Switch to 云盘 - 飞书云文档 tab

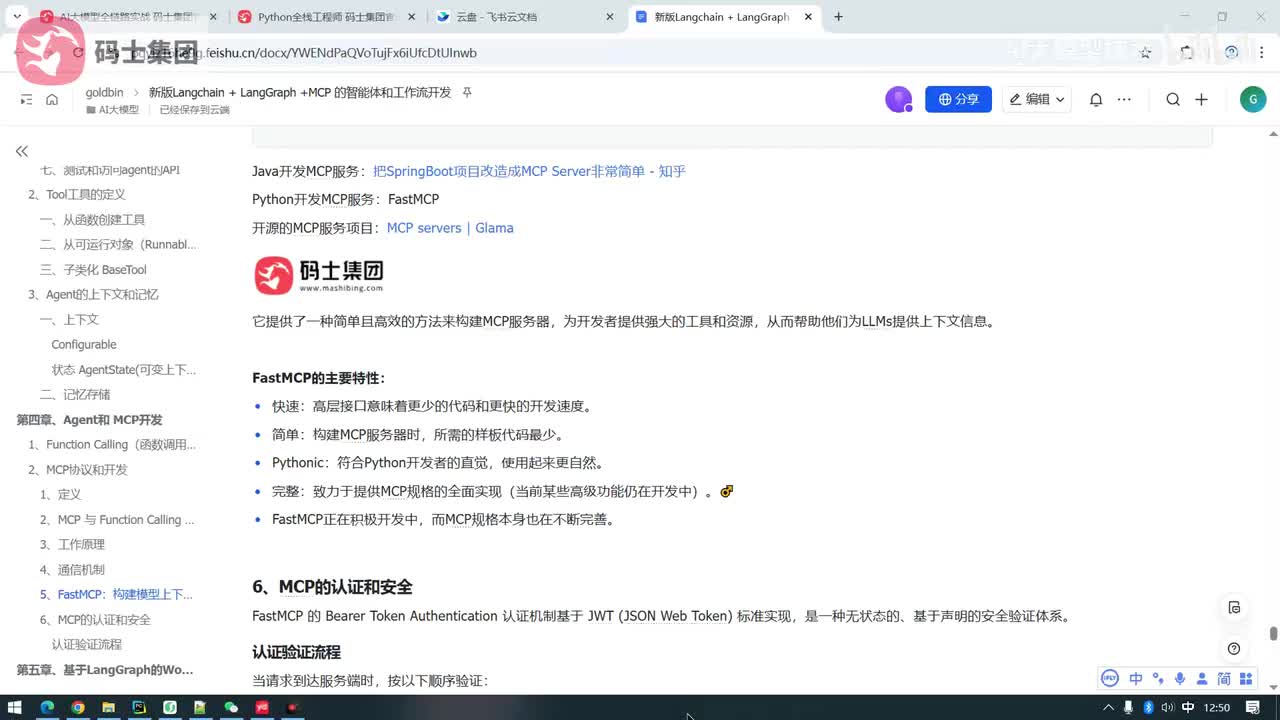click(x=526, y=17)
